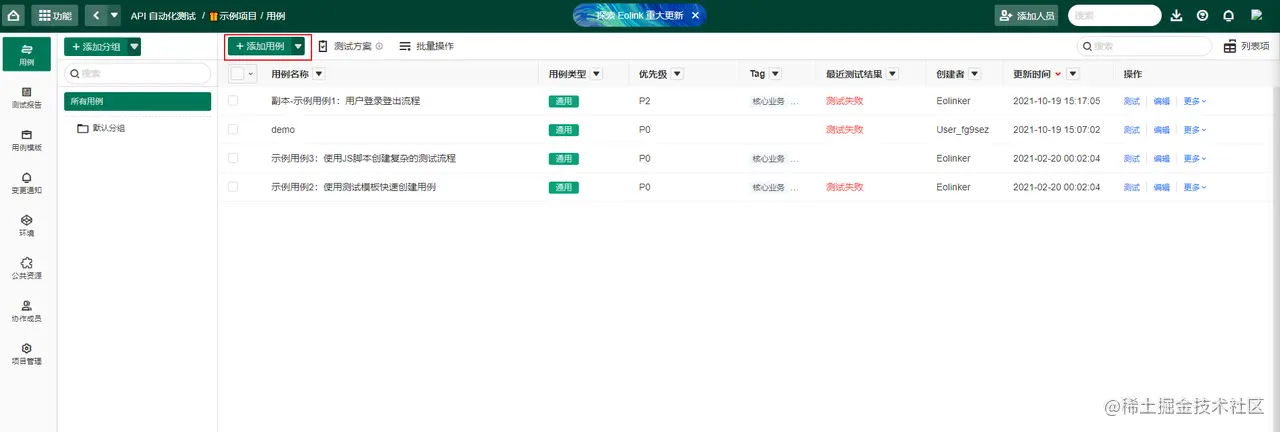The width and height of the screenshot is (1280, 432).
Task: Navigate back with the left chevron
Action: click(x=95, y=16)
